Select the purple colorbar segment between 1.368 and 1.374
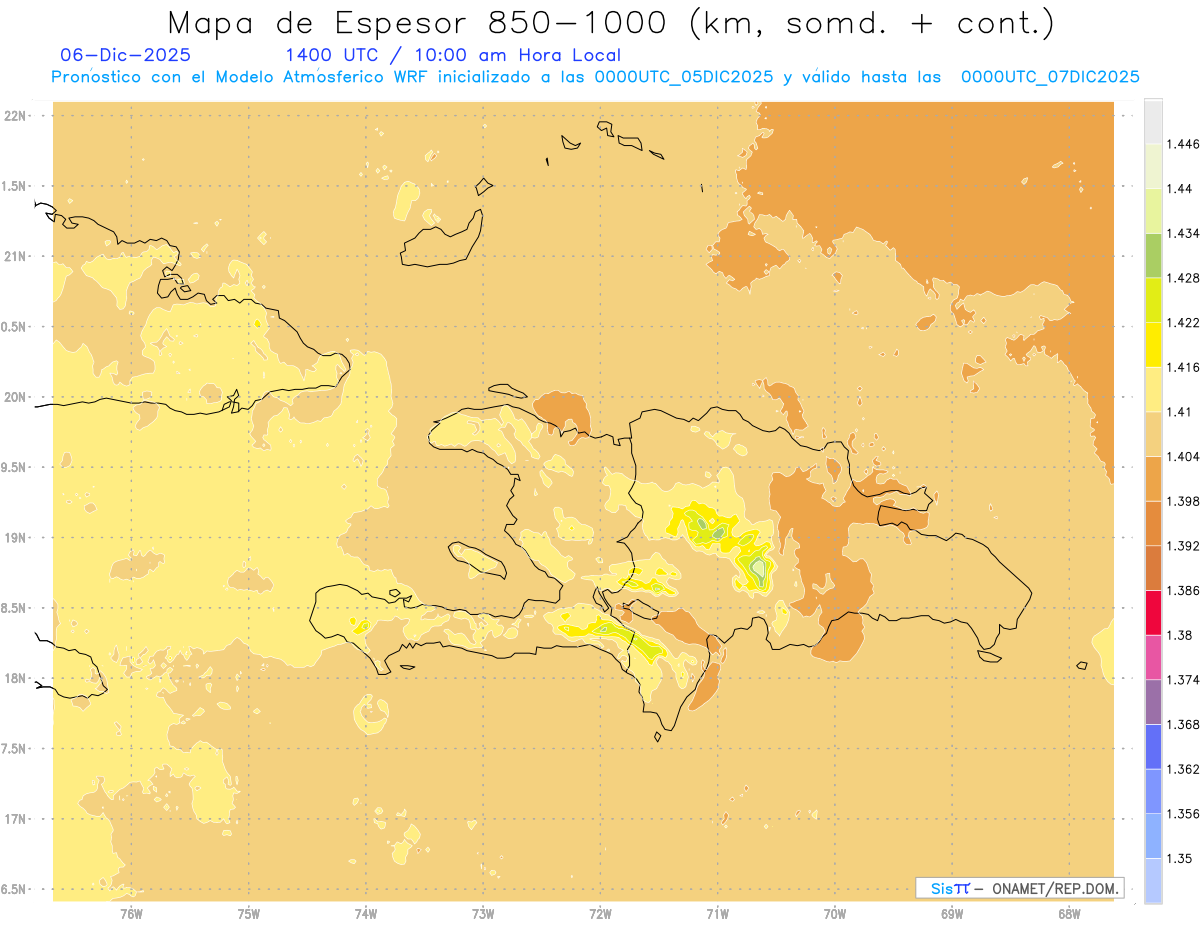The width and height of the screenshot is (1200, 927). (1153, 702)
